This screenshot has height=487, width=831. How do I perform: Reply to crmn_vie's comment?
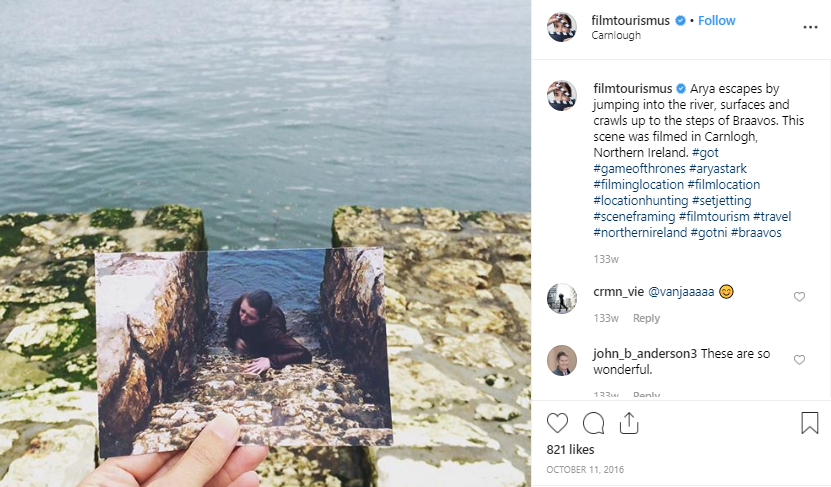[x=646, y=318]
